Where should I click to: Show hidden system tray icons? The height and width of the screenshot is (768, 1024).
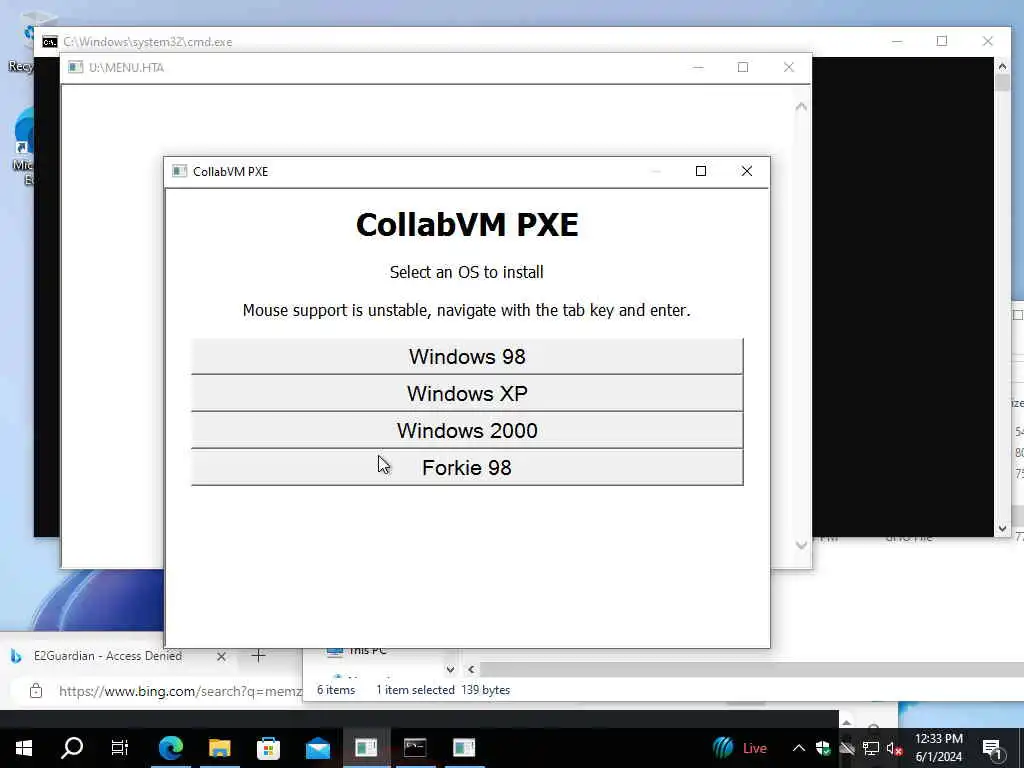point(799,748)
